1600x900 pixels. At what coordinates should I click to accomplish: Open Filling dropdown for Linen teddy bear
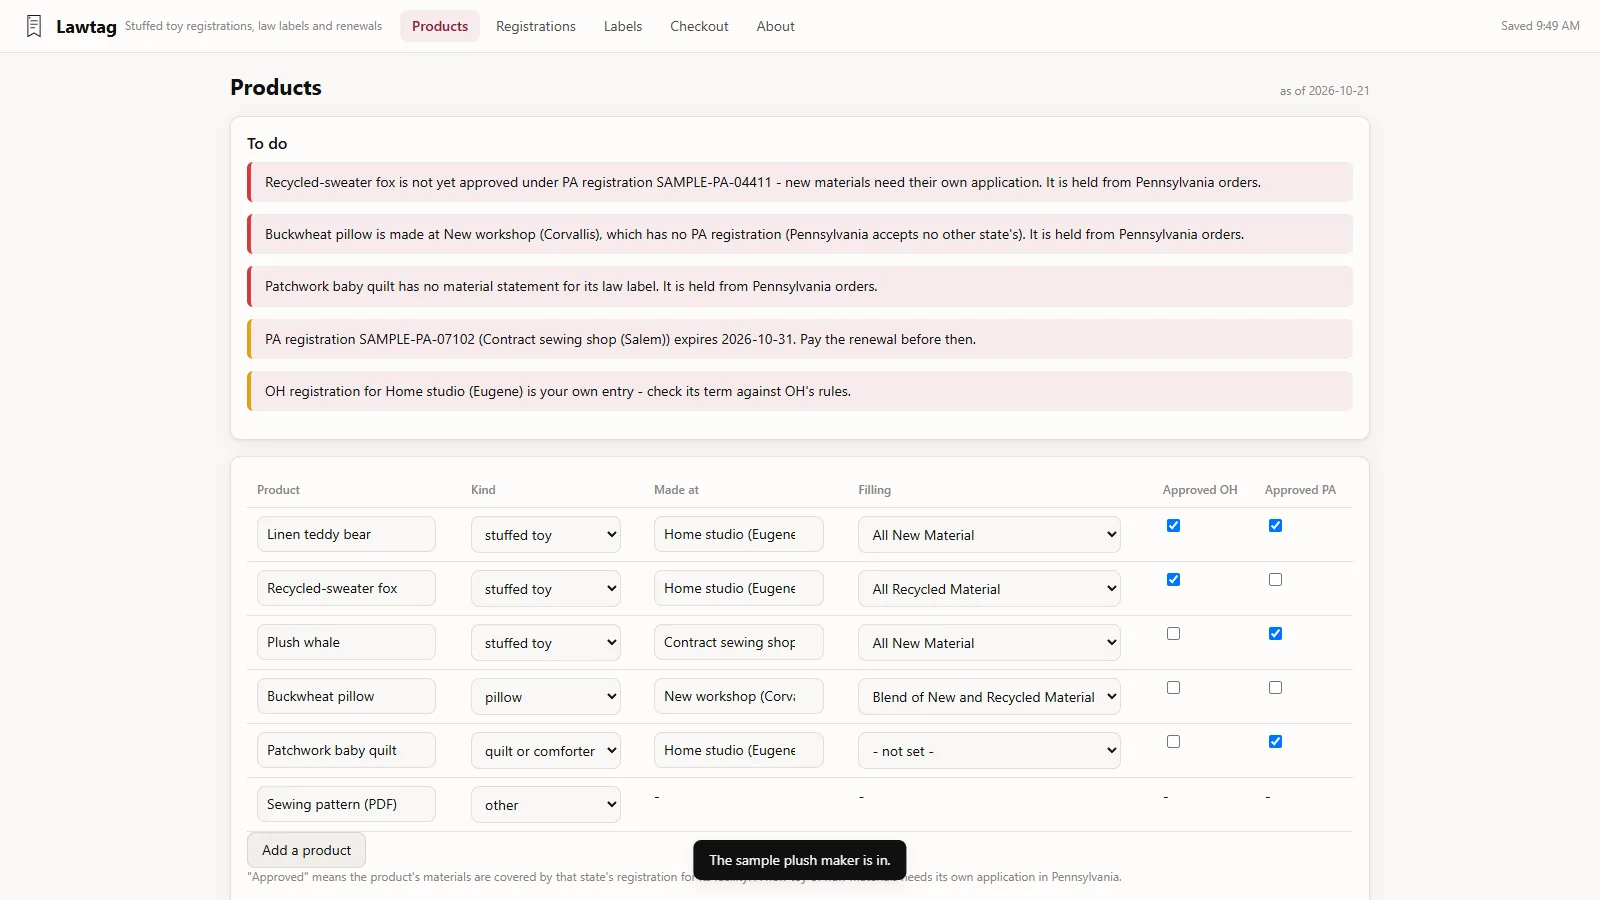point(989,535)
